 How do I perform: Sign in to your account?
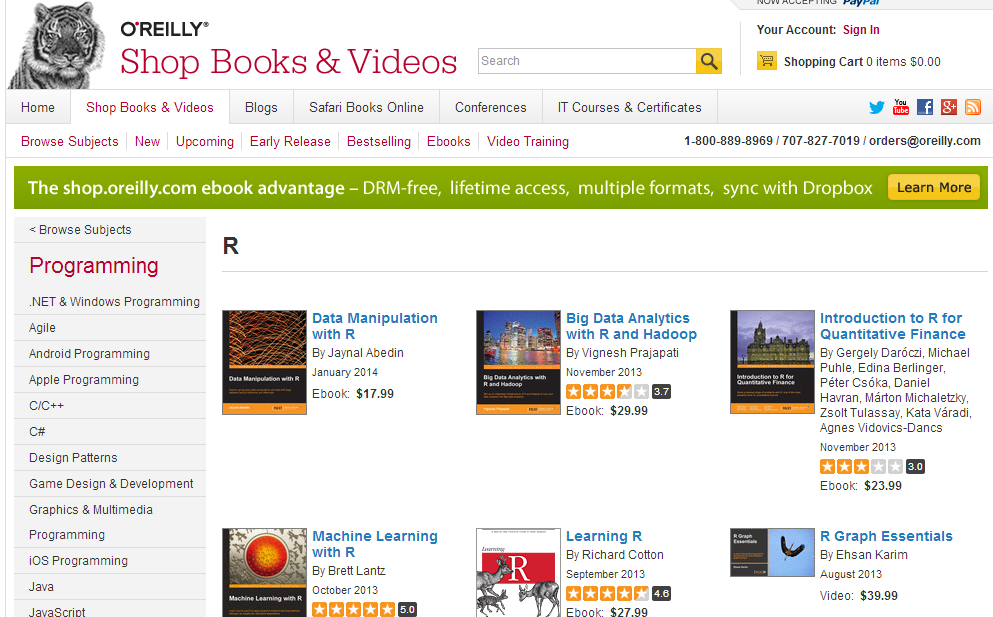(861, 30)
